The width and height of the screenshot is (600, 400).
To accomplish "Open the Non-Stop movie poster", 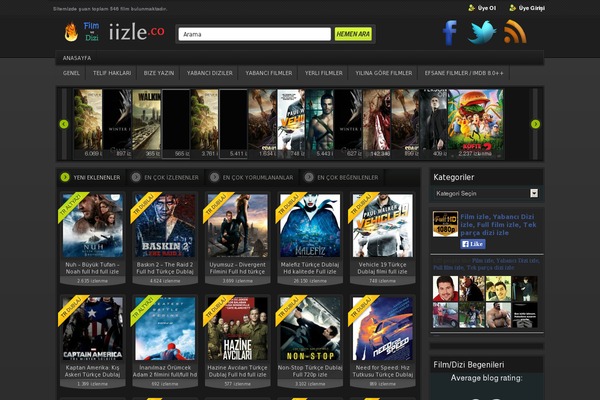I will pos(310,328).
